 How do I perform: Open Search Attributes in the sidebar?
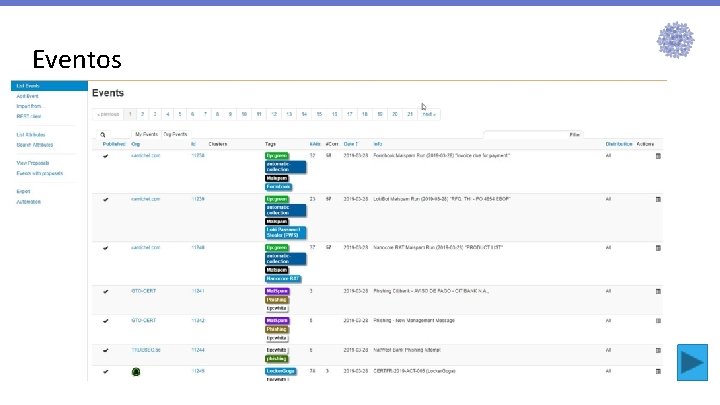click(34, 145)
